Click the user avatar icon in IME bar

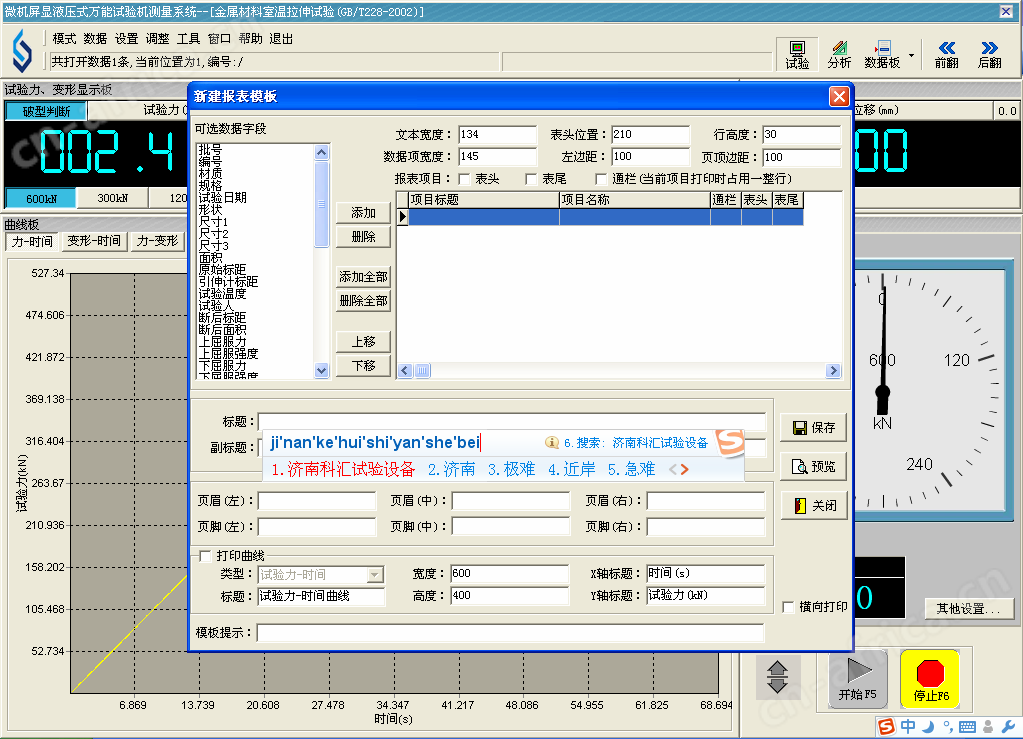[988, 727]
